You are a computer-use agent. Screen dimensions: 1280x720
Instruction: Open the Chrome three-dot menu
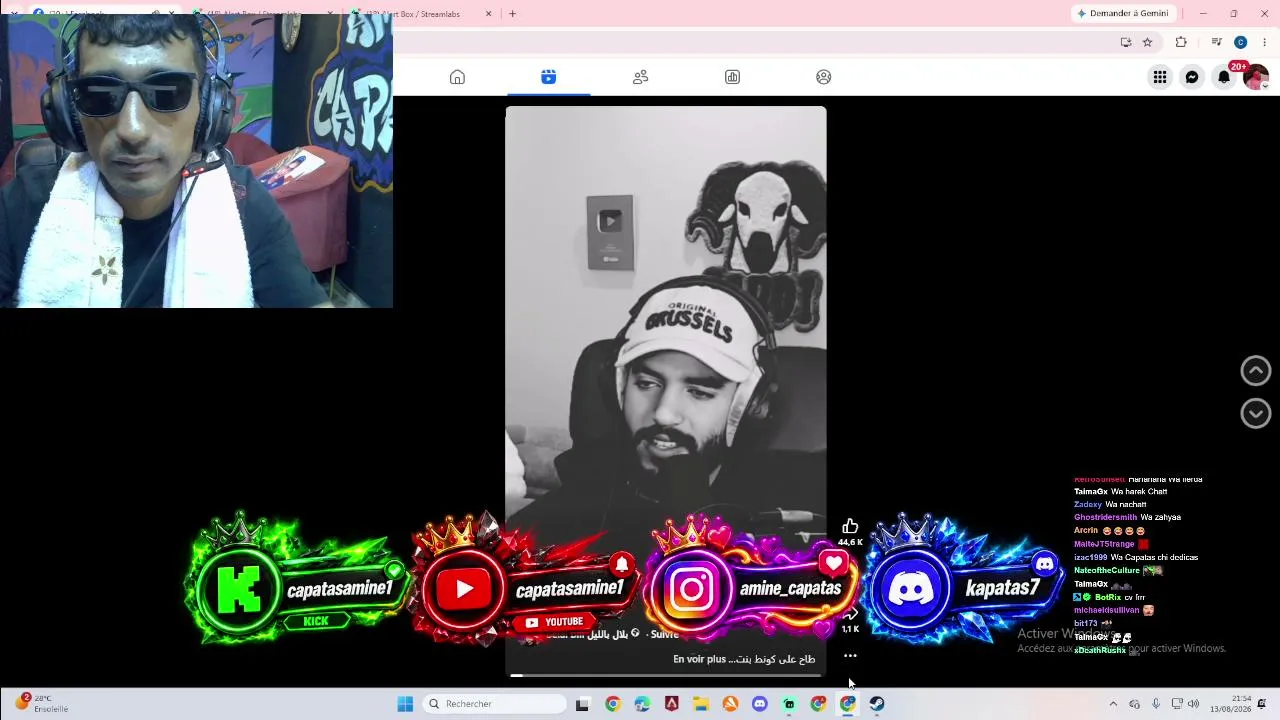[1264, 42]
